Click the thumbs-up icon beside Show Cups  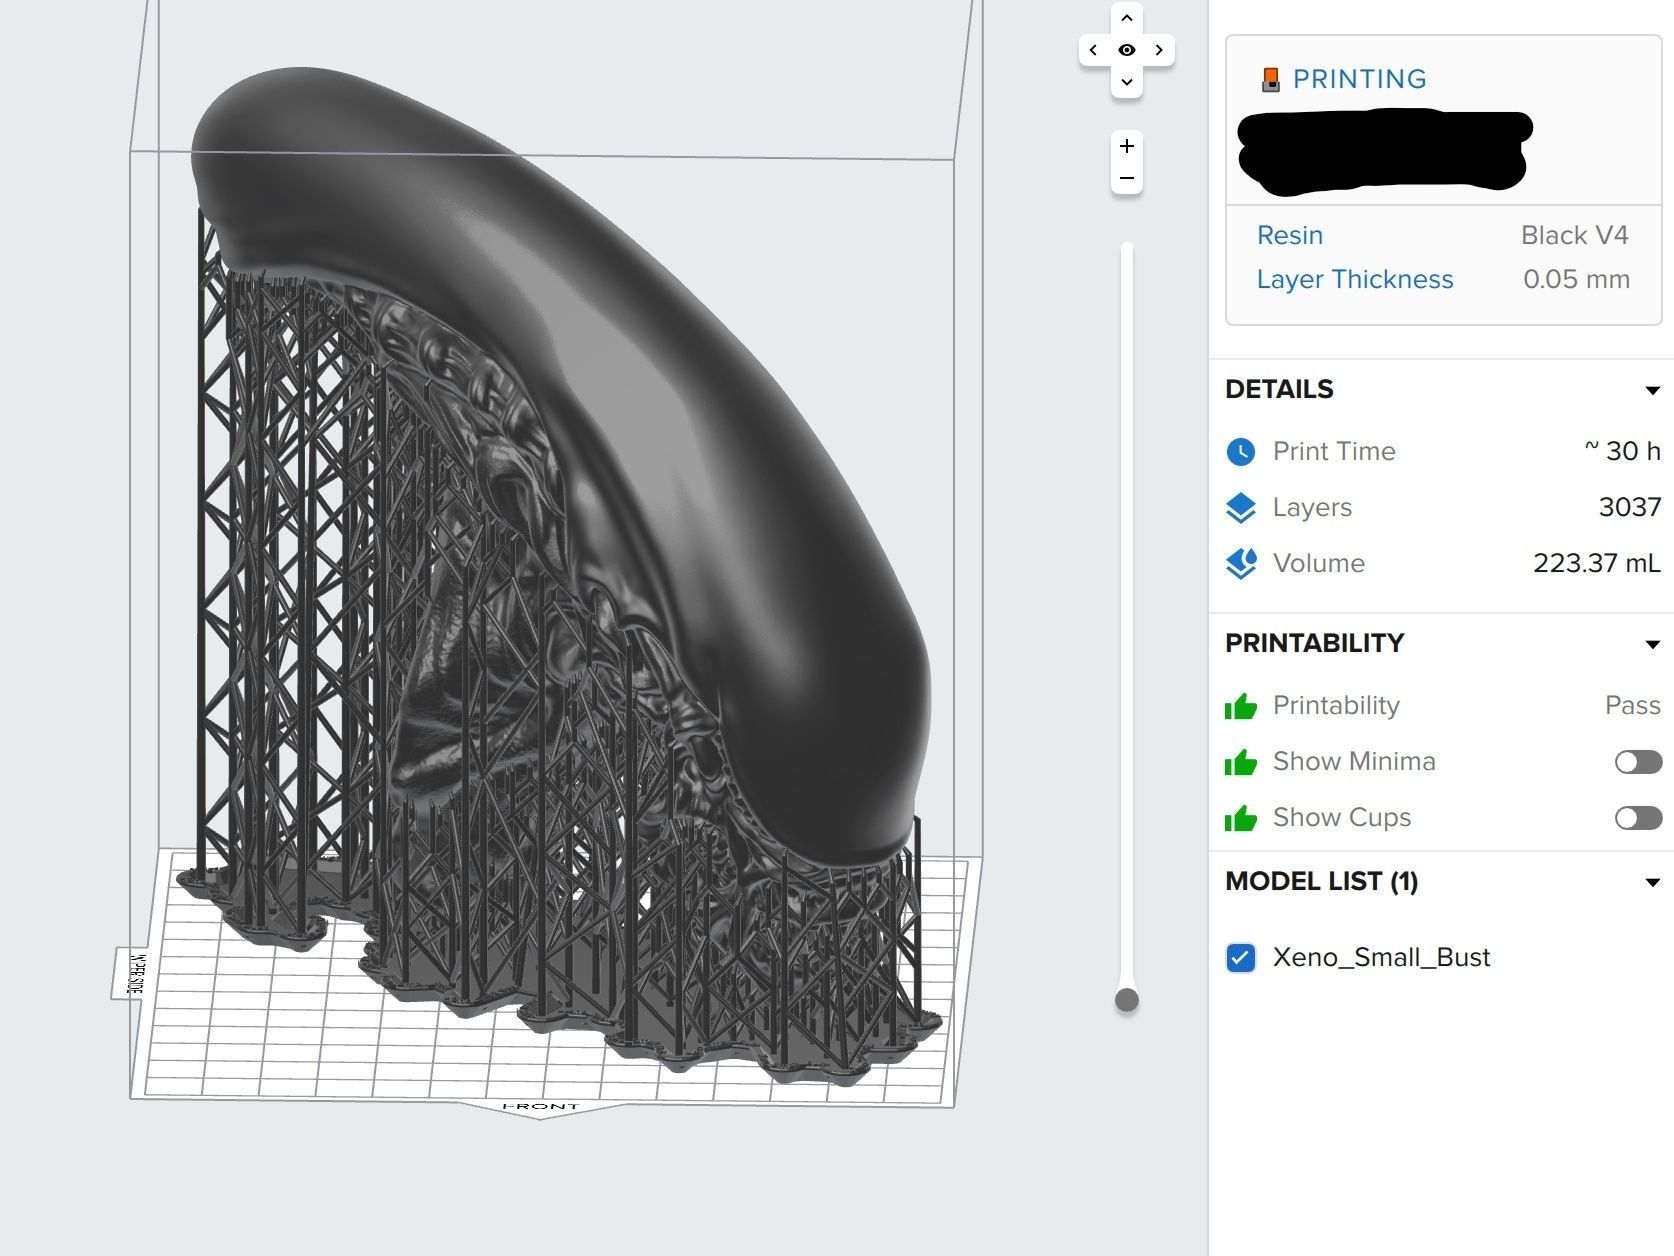[x=1241, y=819]
